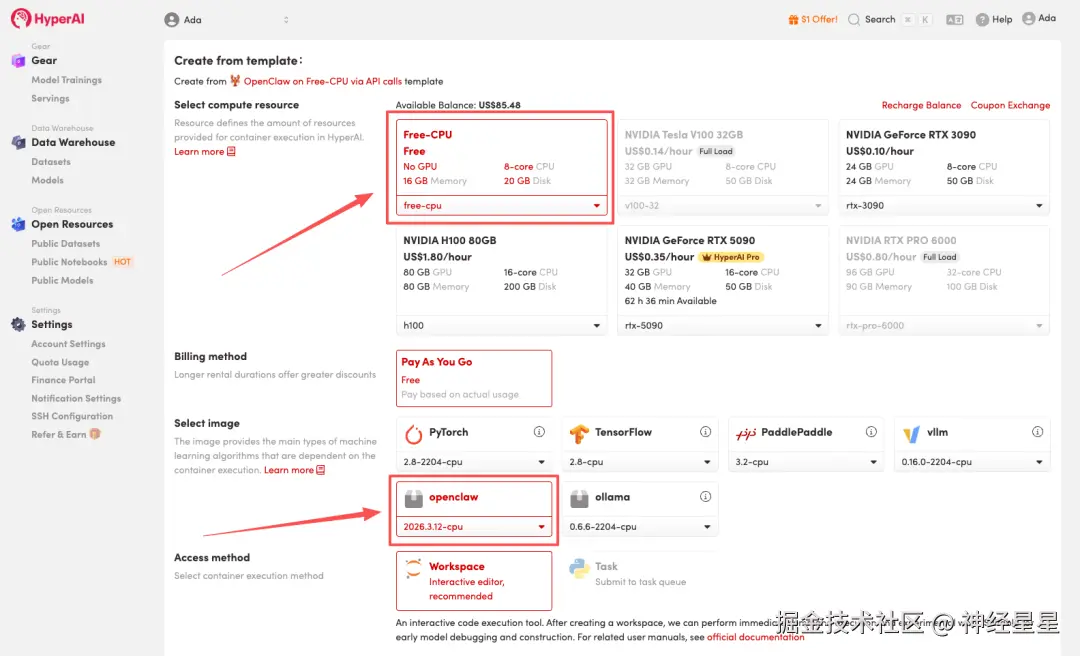
Task: Open the OpenClaw on Free-CPU template link
Action: pyautogui.click(x=322, y=81)
